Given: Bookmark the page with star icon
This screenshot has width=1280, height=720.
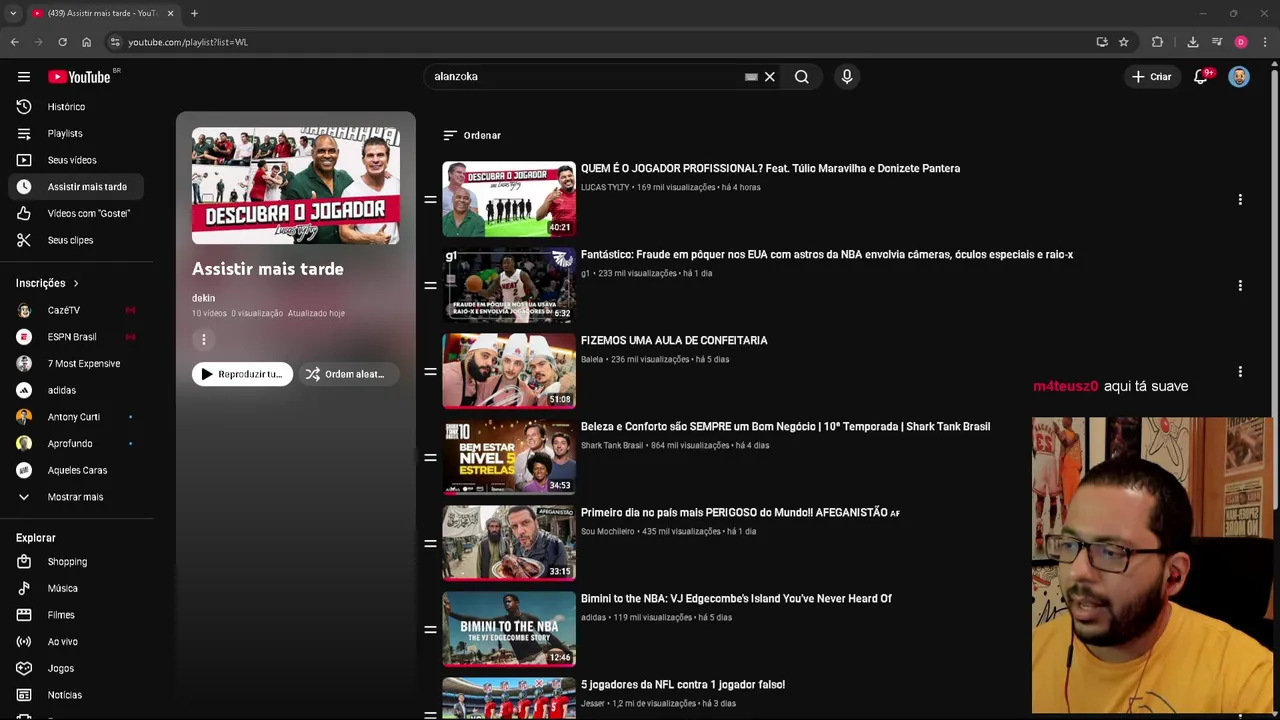Looking at the screenshot, I should click(x=1124, y=42).
